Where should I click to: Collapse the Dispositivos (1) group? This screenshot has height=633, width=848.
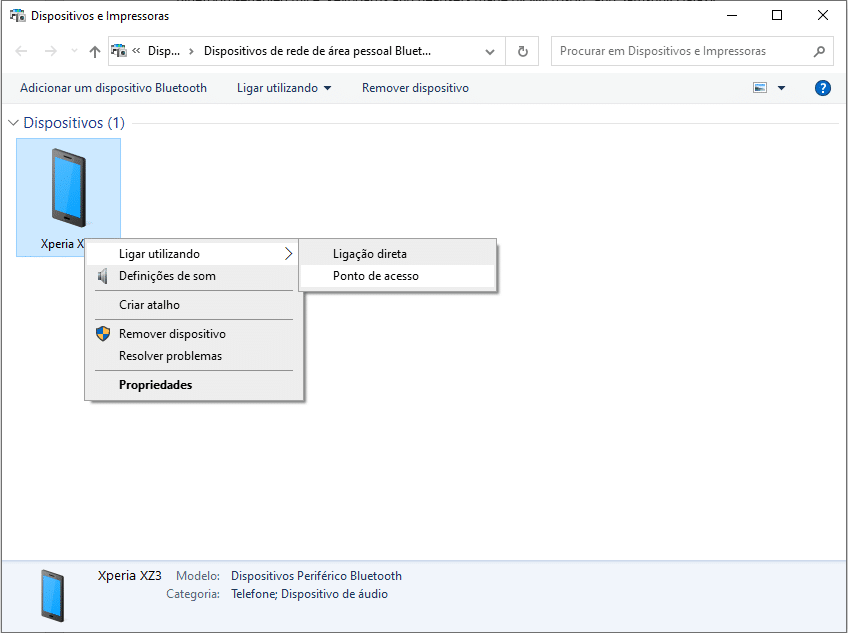[x=14, y=123]
